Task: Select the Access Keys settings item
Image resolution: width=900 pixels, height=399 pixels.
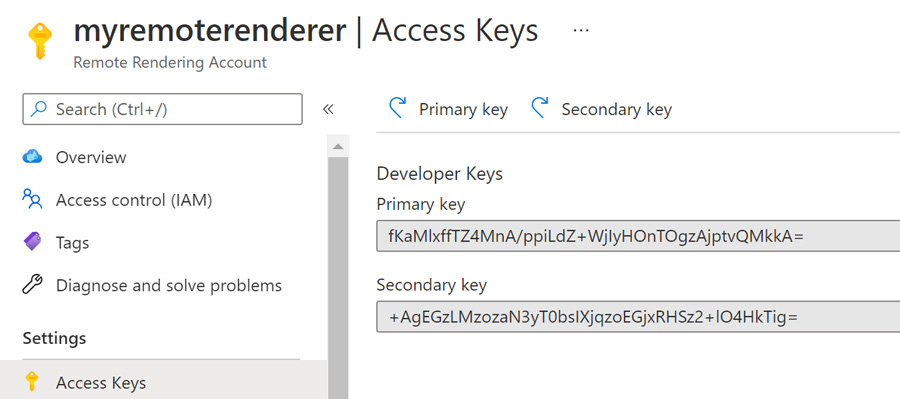Action: pyautogui.click(x=164, y=382)
